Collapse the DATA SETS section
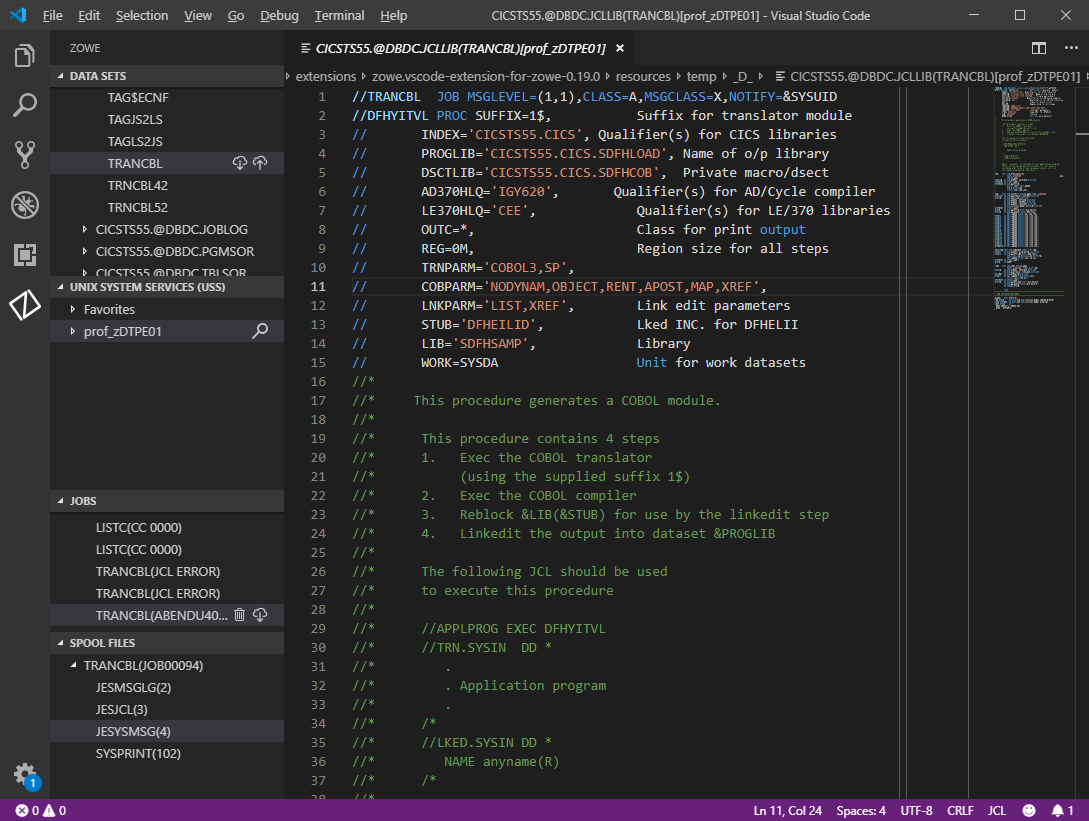1089x821 pixels. [x=97, y=76]
